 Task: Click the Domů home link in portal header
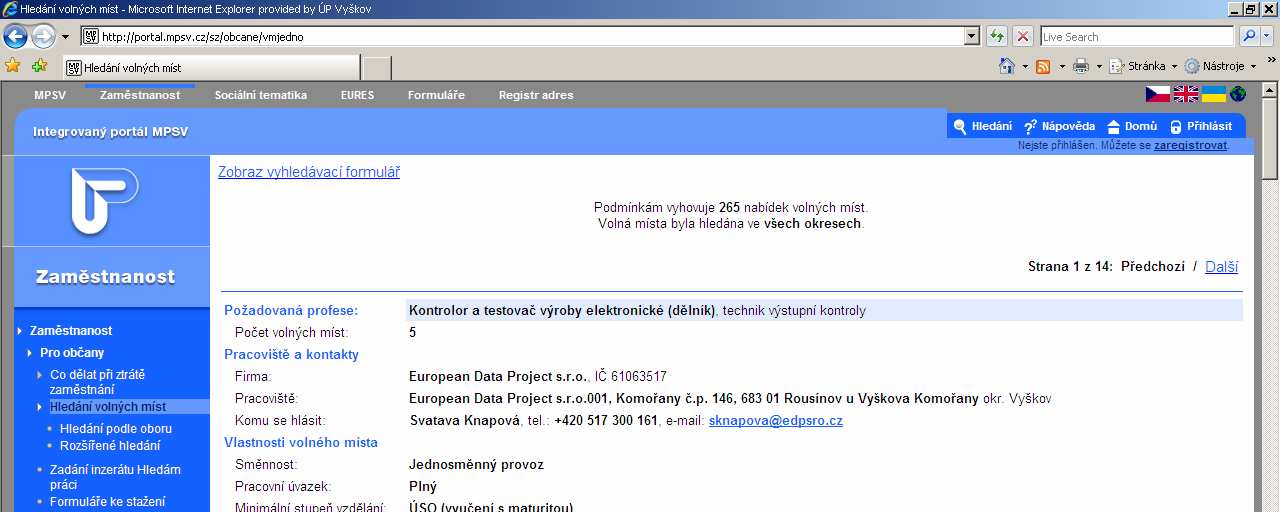coord(1132,126)
